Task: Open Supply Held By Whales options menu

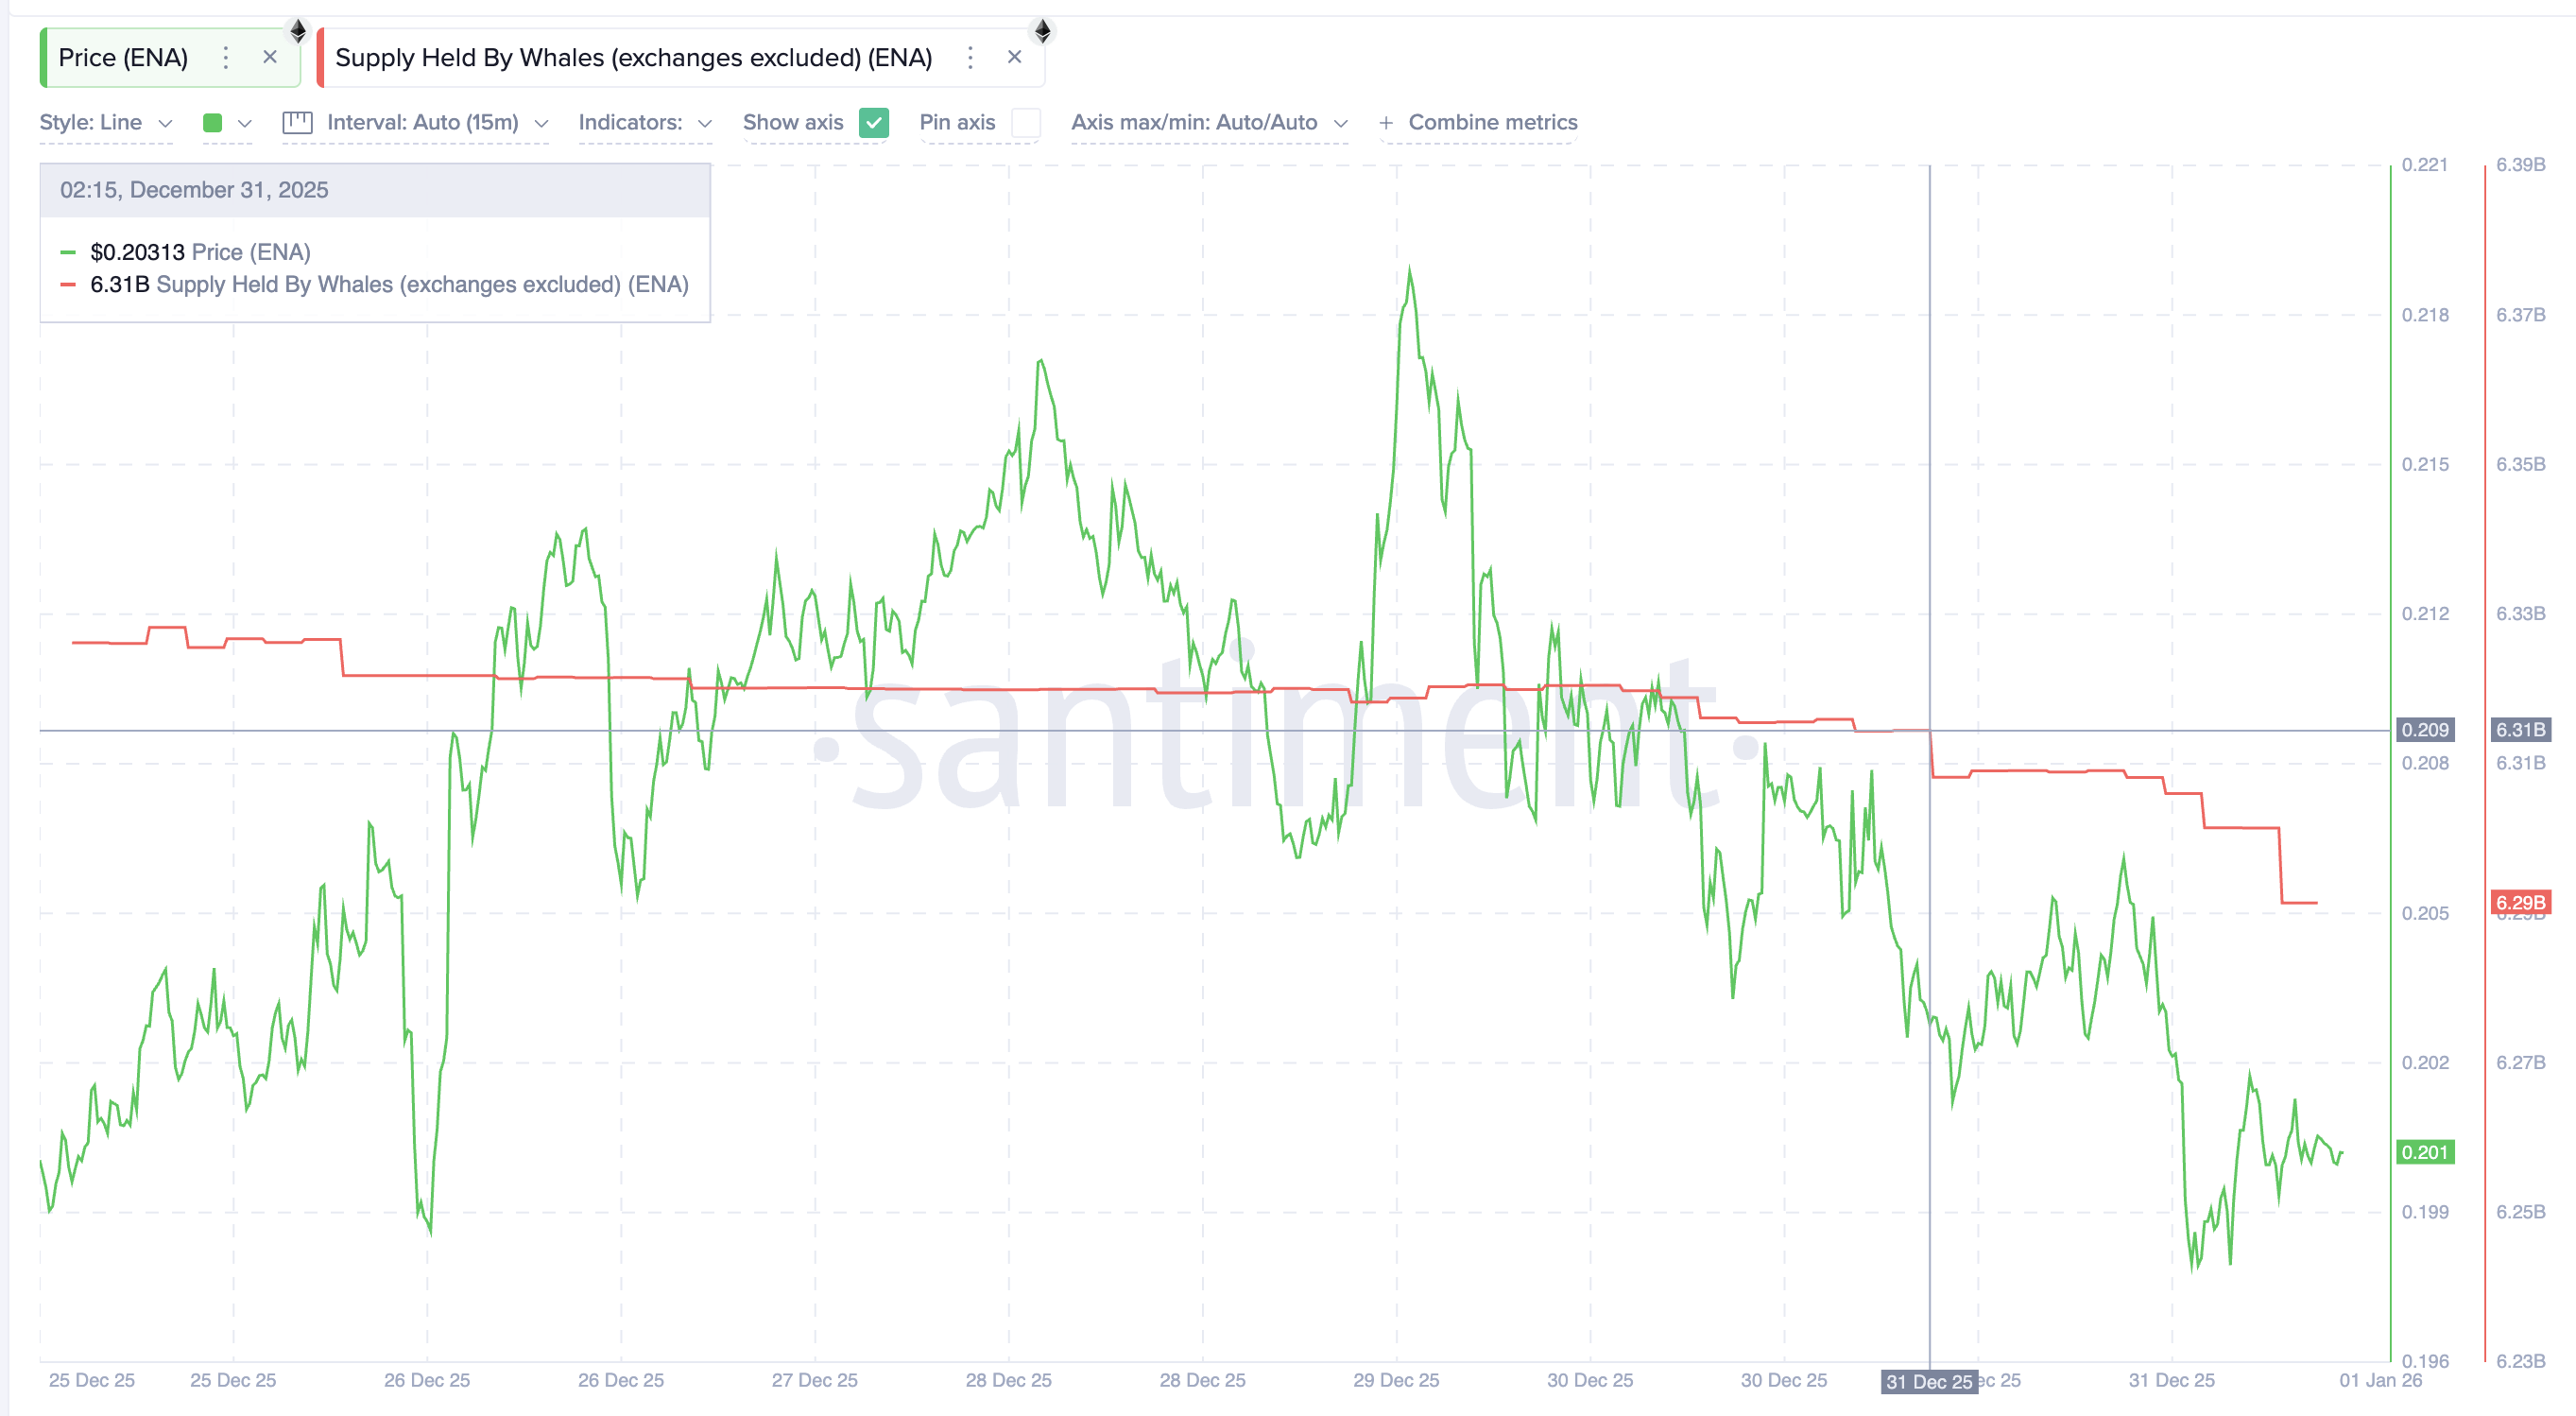Action: click(970, 57)
